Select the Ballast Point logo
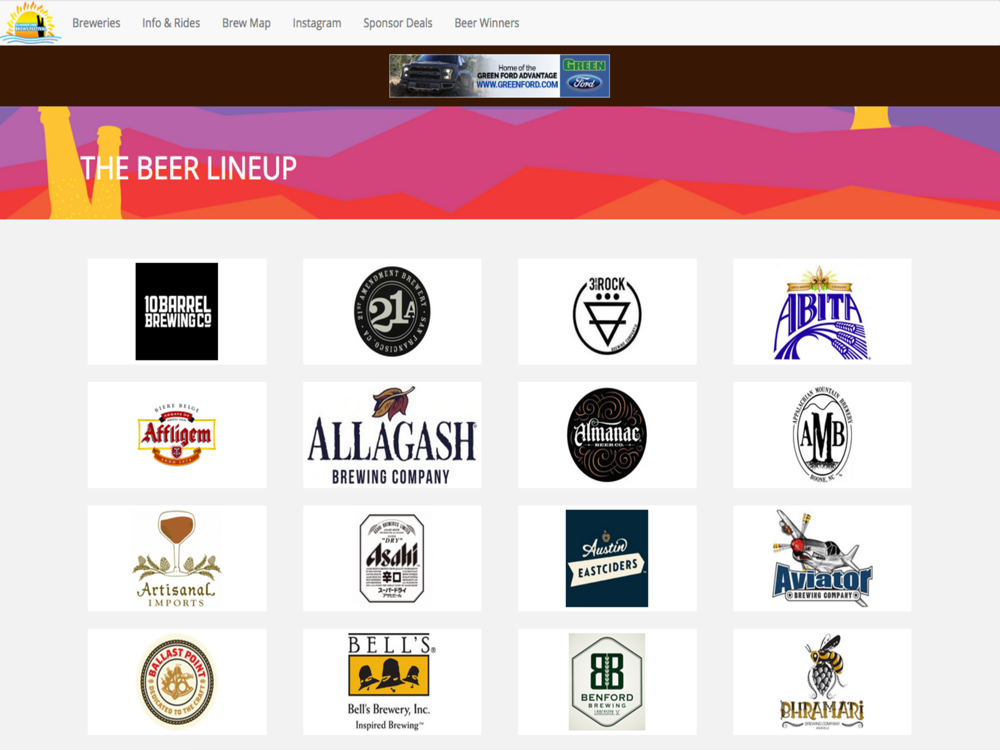Viewport: 1000px width, 750px height. click(x=177, y=682)
